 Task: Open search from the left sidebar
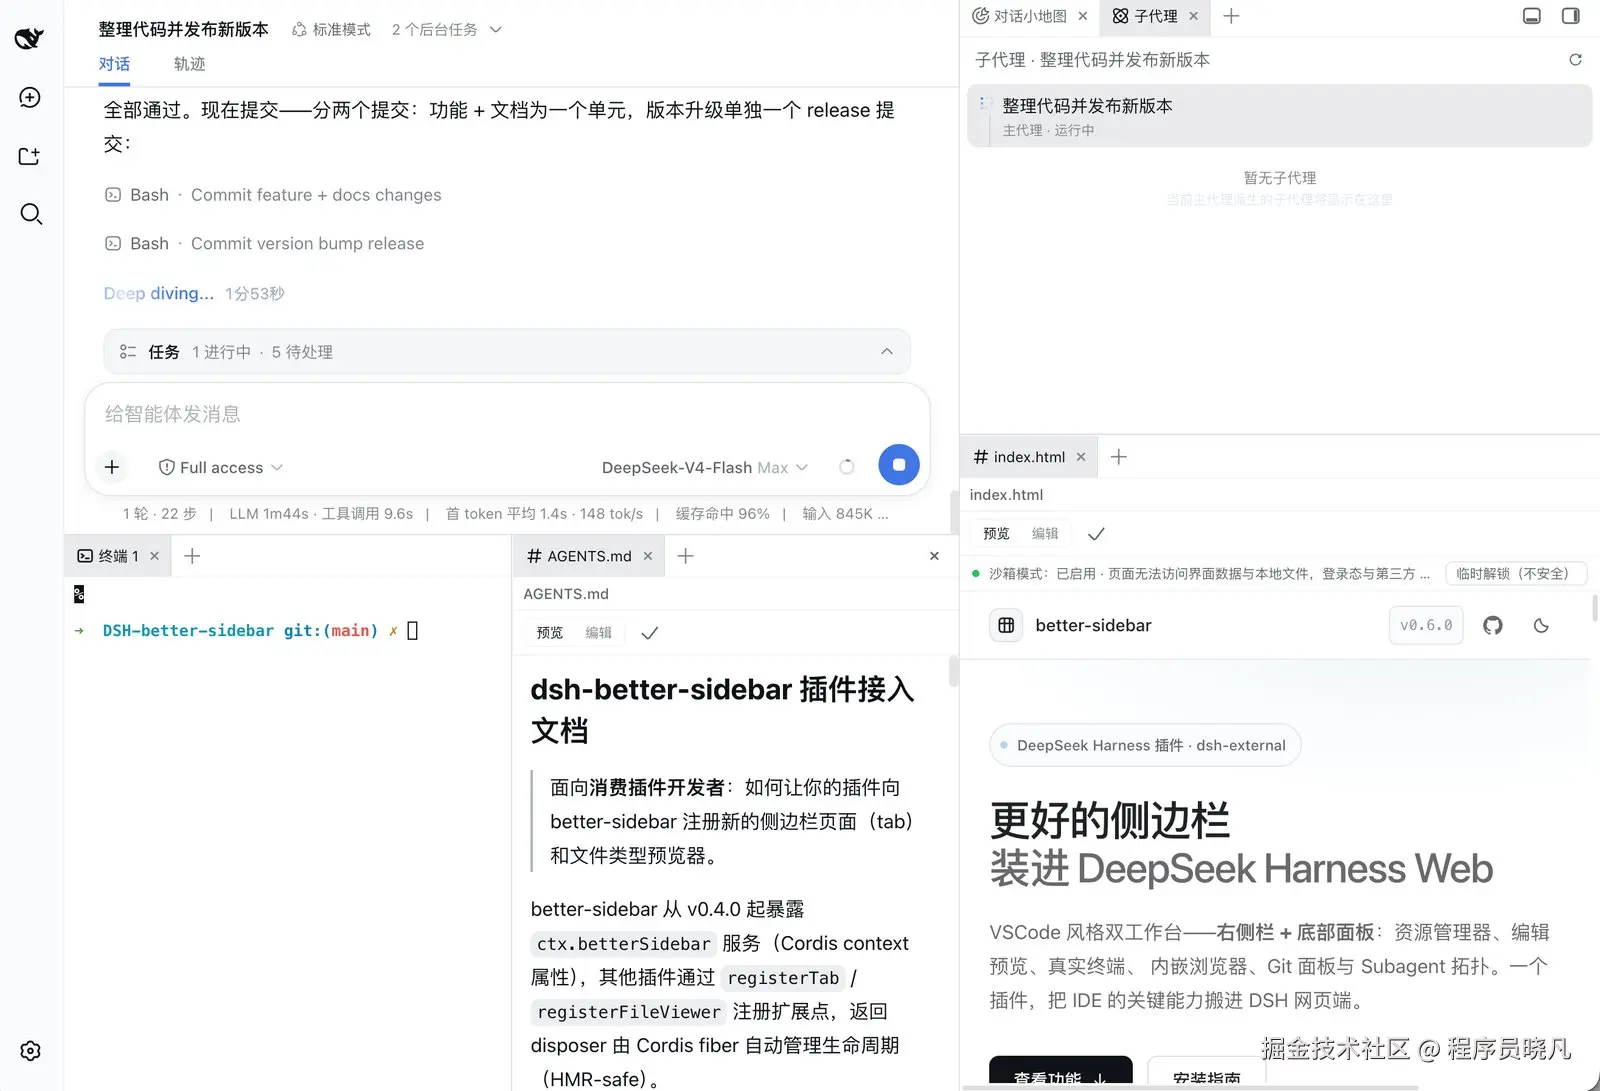[31, 214]
